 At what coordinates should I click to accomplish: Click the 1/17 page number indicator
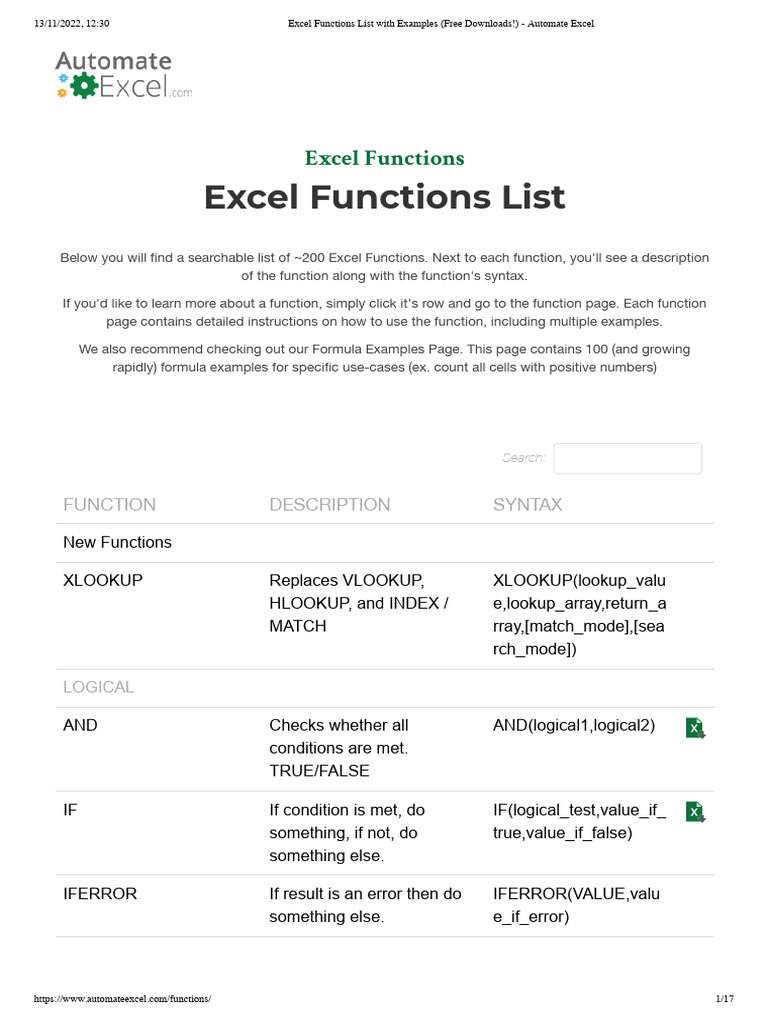coord(725,999)
